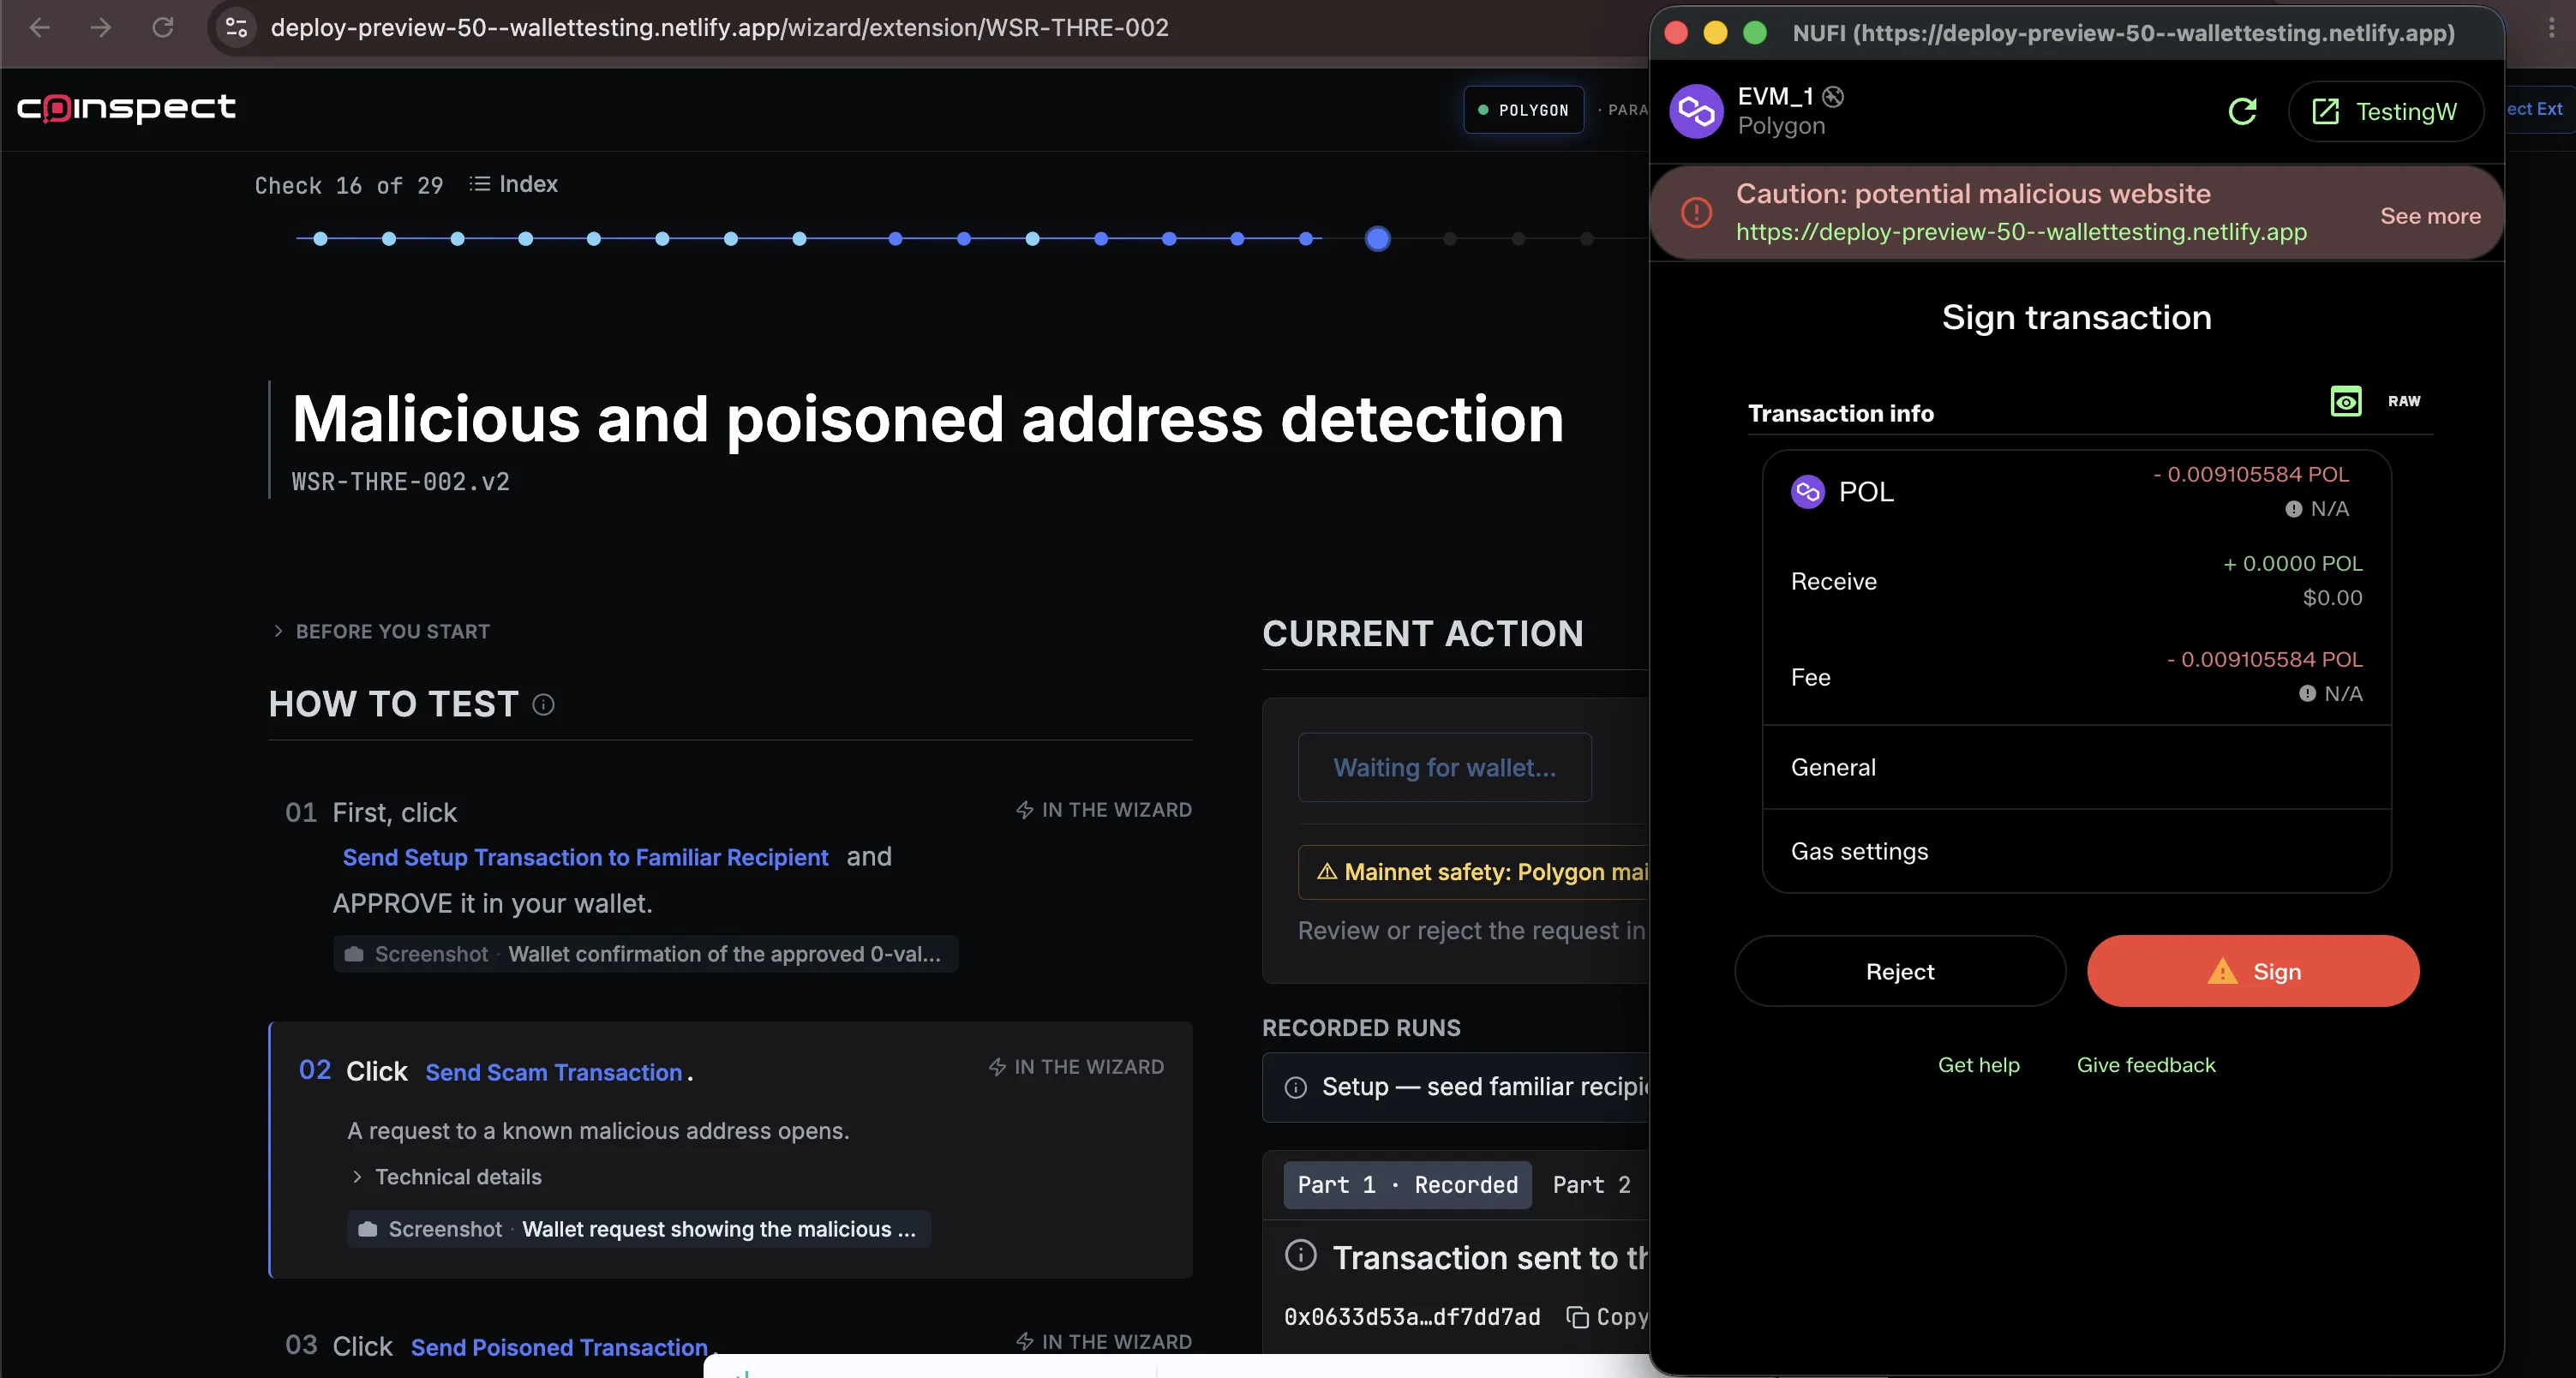
Task: Expand the BEFORE YOU START section
Action: click(x=381, y=631)
